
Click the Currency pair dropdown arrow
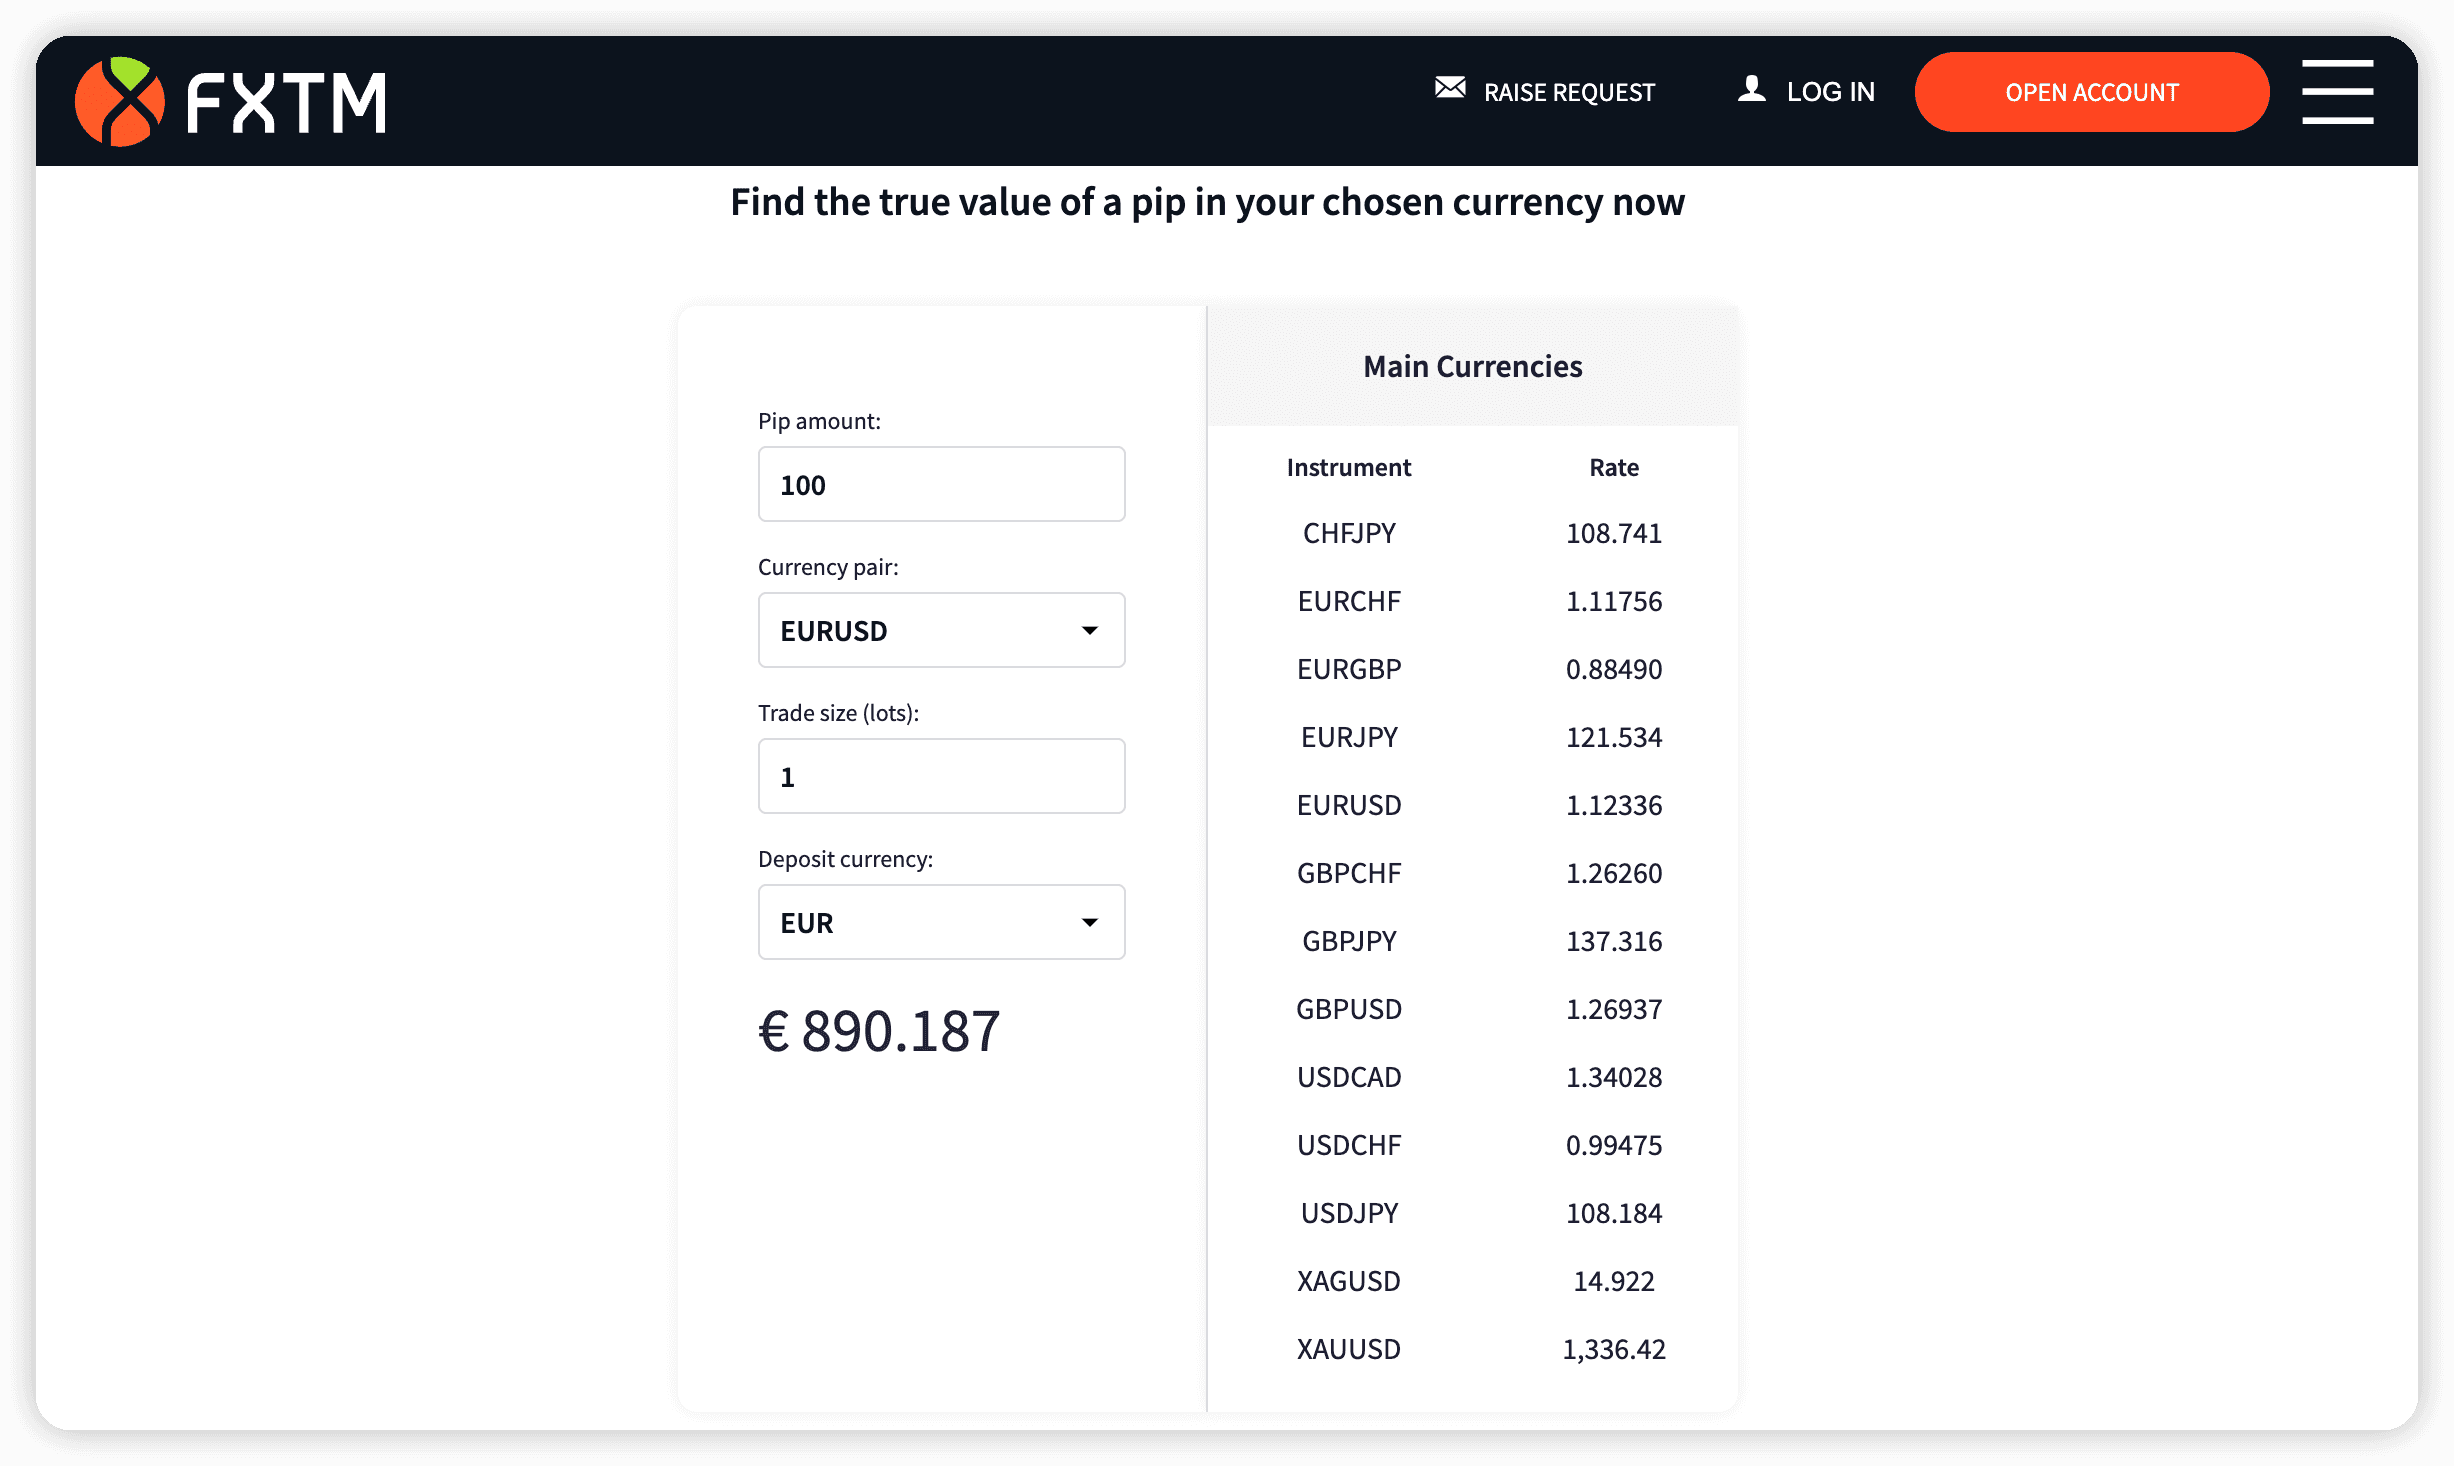[1090, 630]
